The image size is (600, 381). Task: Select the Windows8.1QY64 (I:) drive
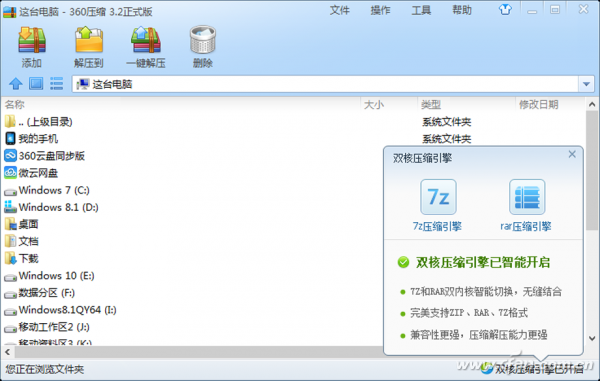60,310
